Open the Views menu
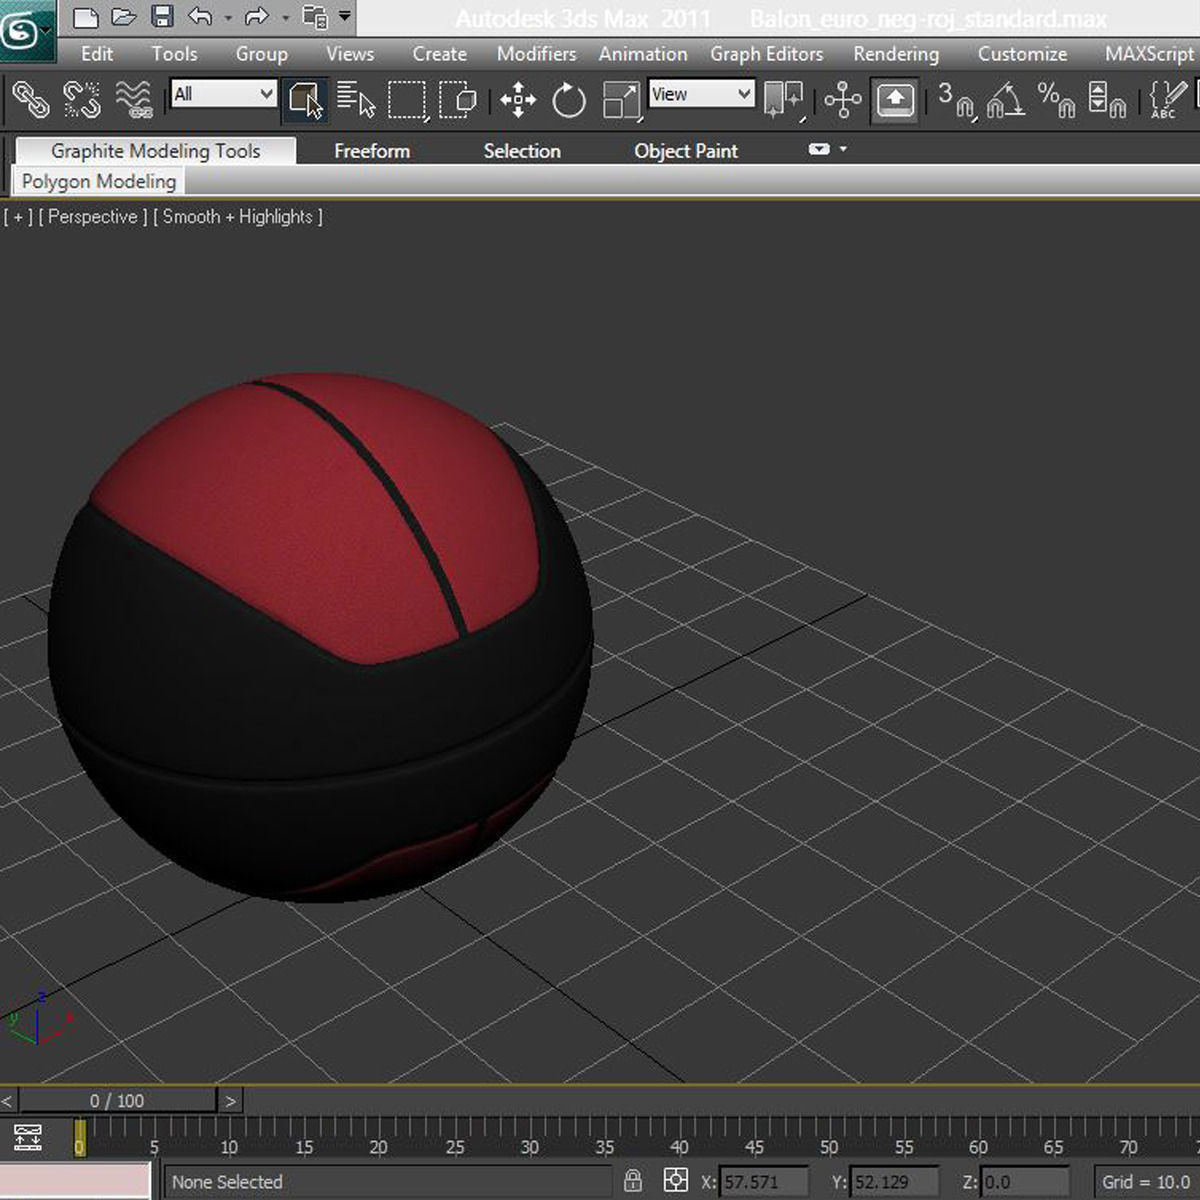 350,54
